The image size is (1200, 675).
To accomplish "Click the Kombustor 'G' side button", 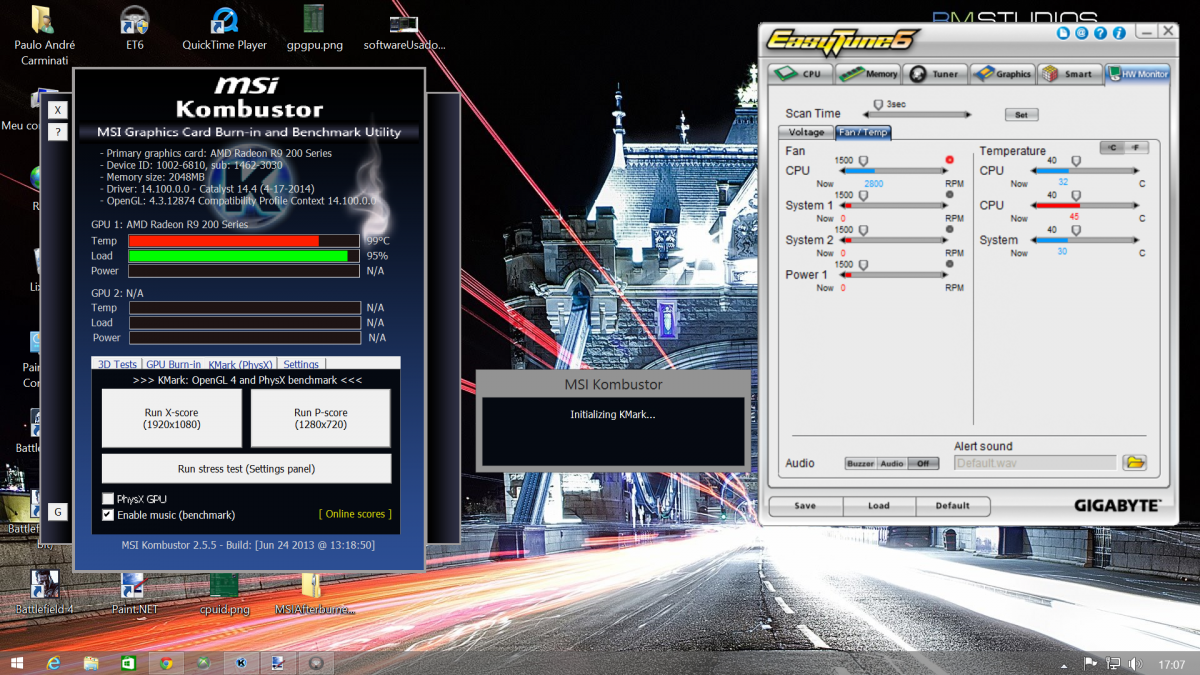I will coord(58,512).
